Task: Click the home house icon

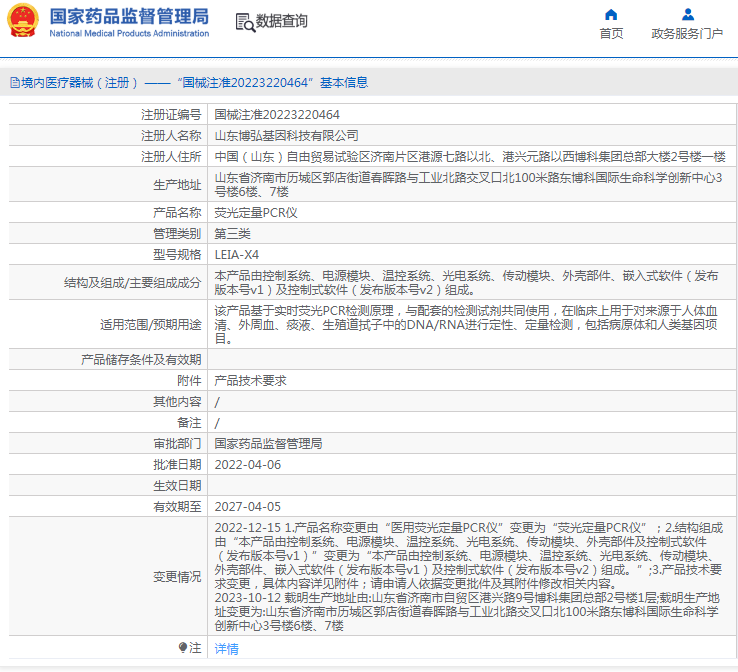Action: tap(611, 14)
